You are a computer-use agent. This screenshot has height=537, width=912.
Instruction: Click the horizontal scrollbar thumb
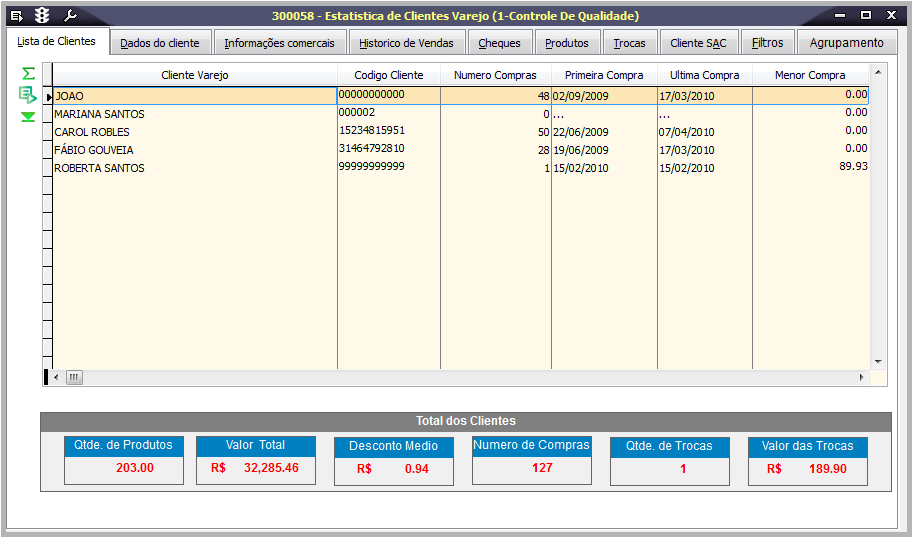(x=74, y=378)
